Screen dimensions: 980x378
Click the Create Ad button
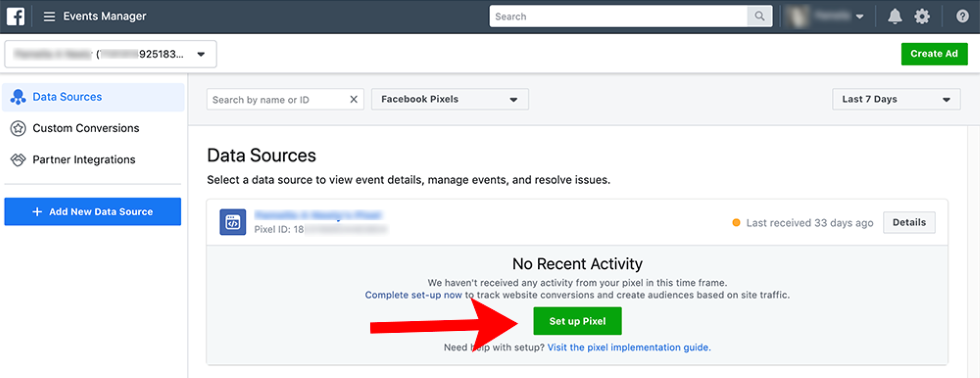tap(934, 54)
